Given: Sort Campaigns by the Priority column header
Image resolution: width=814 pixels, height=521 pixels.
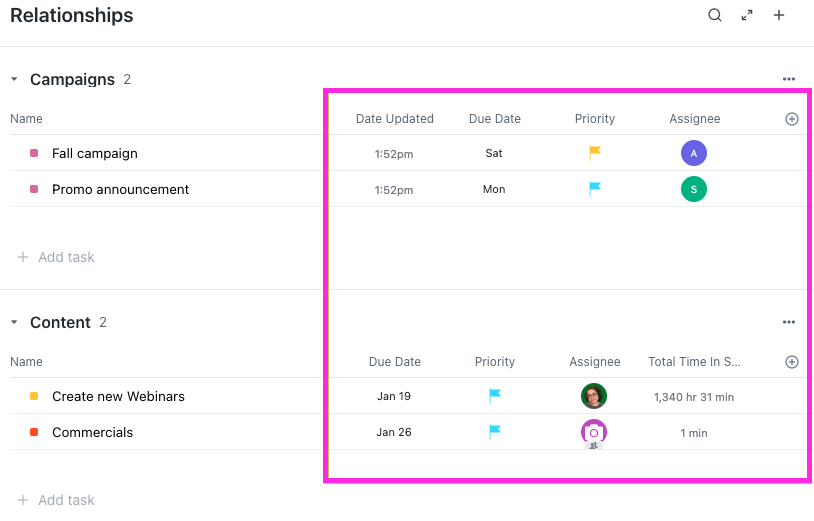Looking at the screenshot, I should [595, 119].
